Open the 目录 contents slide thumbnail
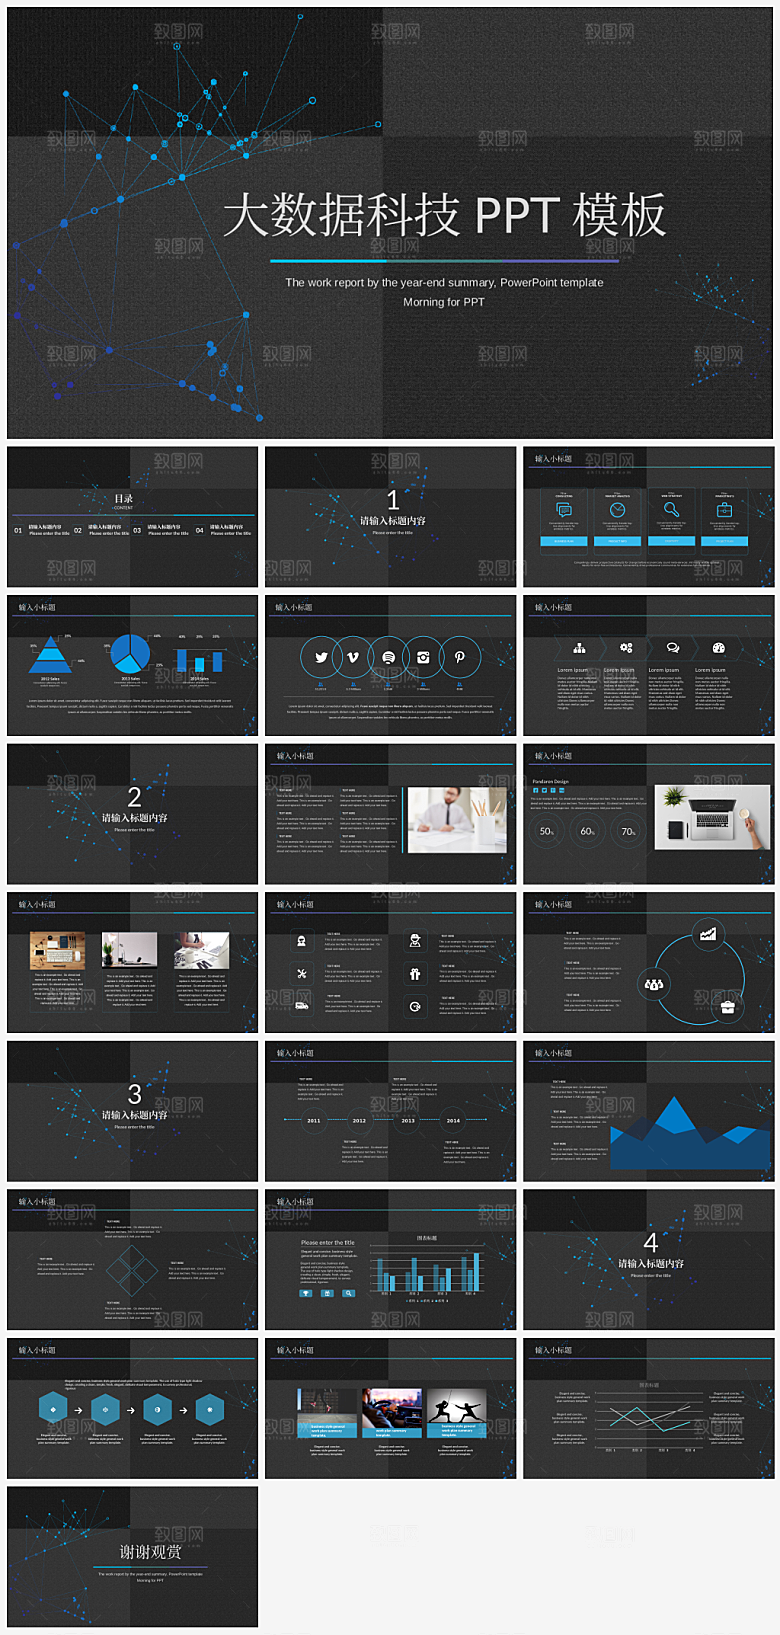The width and height of the screenshot is (780, 1635). click(x=132, y=516)
